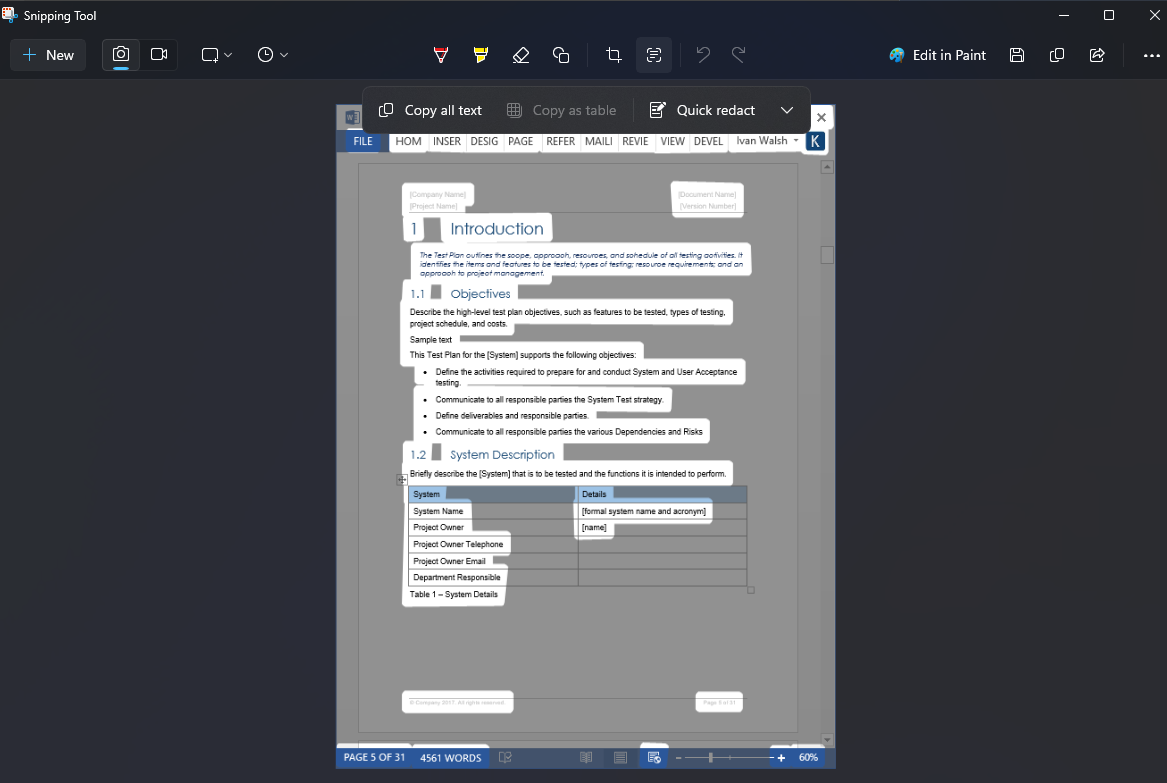Click the image crop icon

[614, 55]
